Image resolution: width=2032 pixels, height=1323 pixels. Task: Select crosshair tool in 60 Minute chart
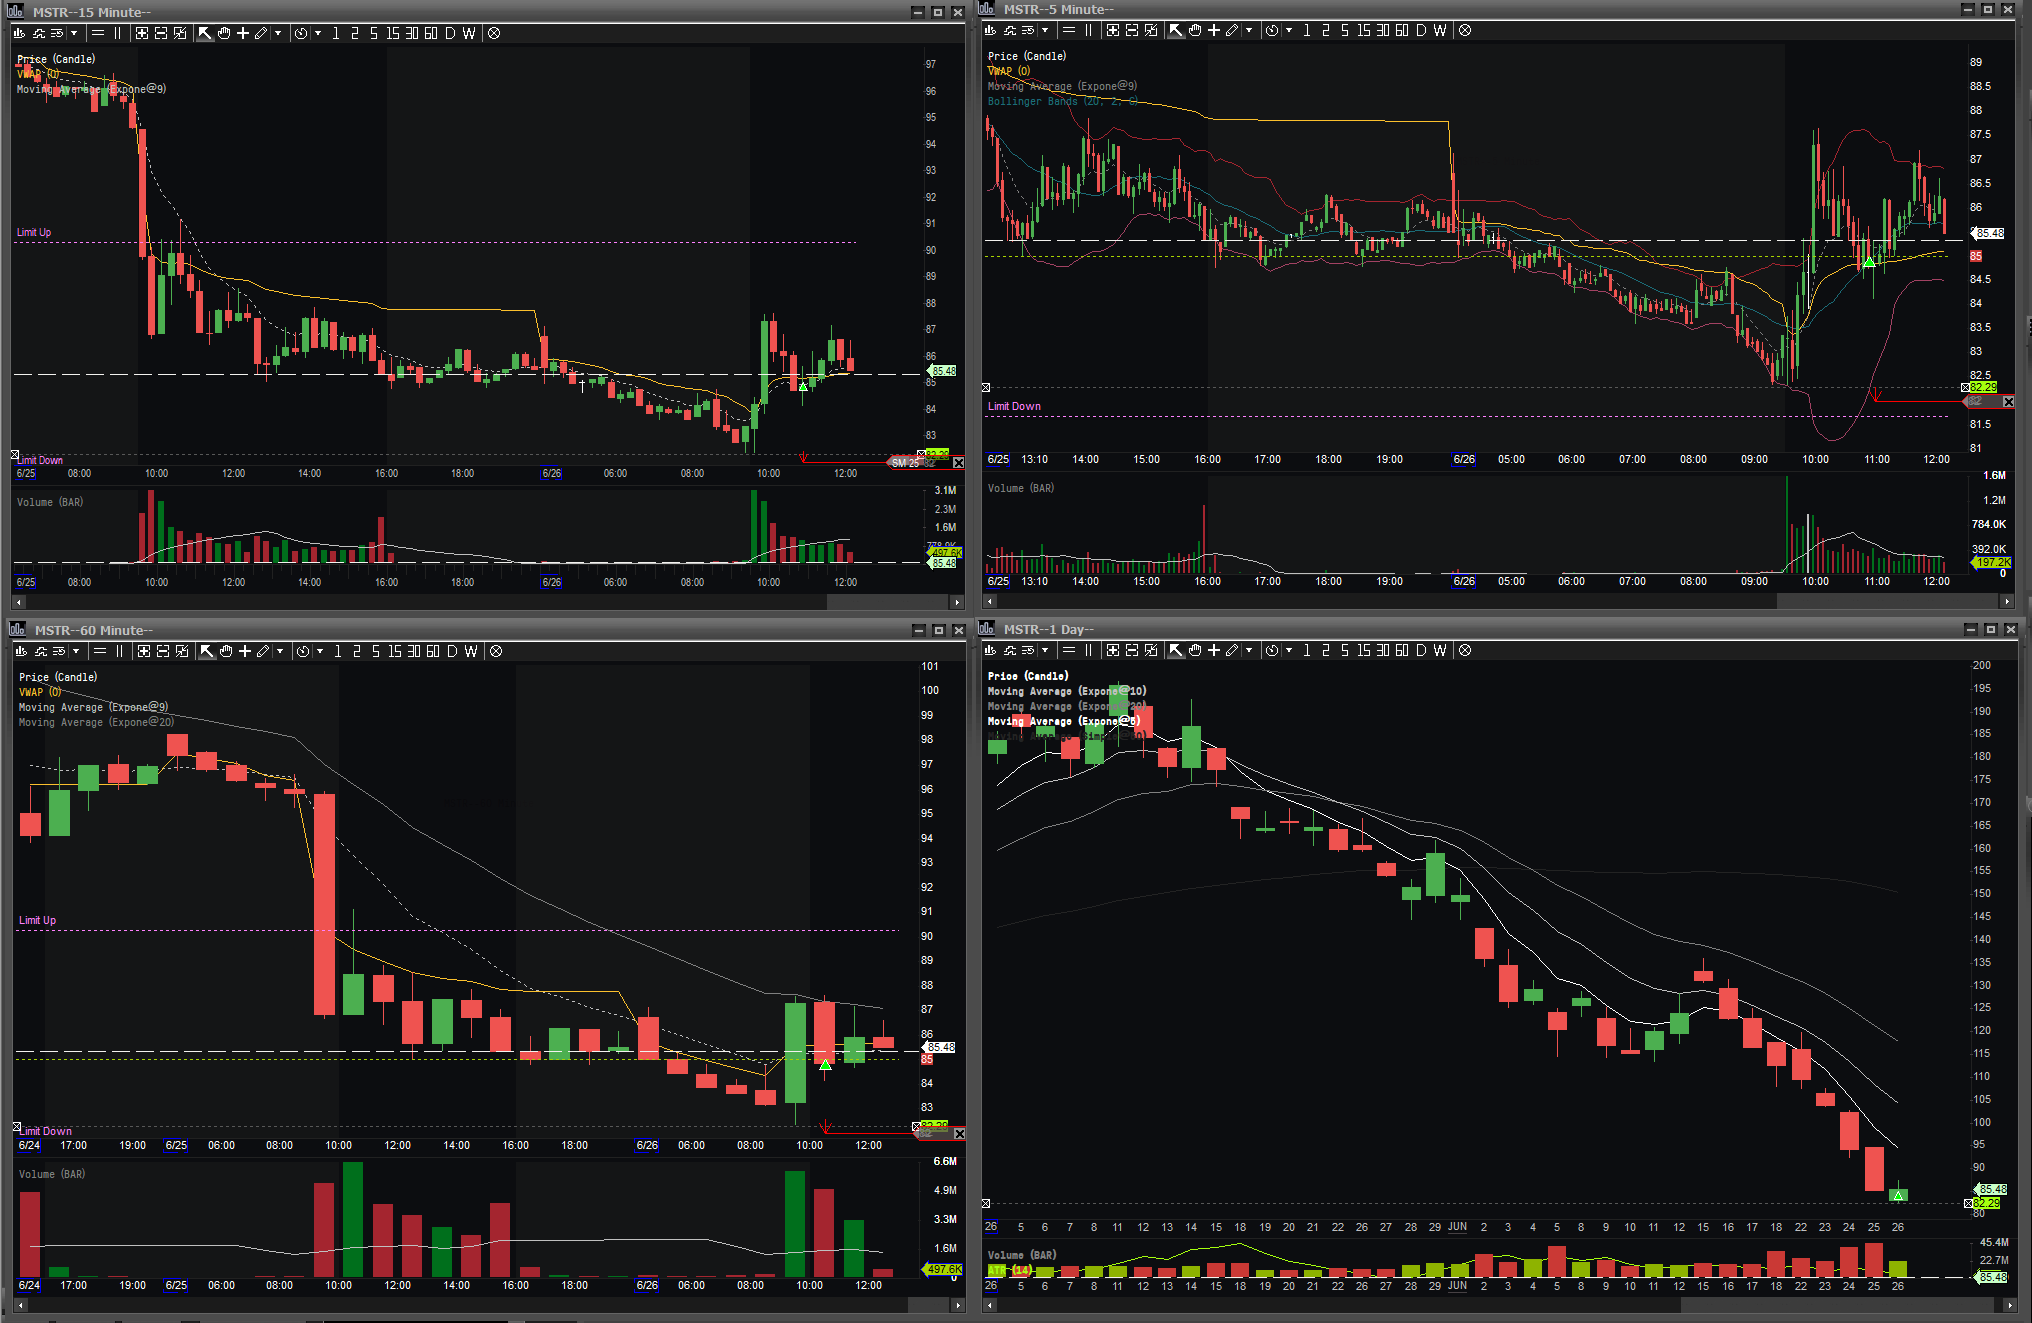(x=245, y=651)
